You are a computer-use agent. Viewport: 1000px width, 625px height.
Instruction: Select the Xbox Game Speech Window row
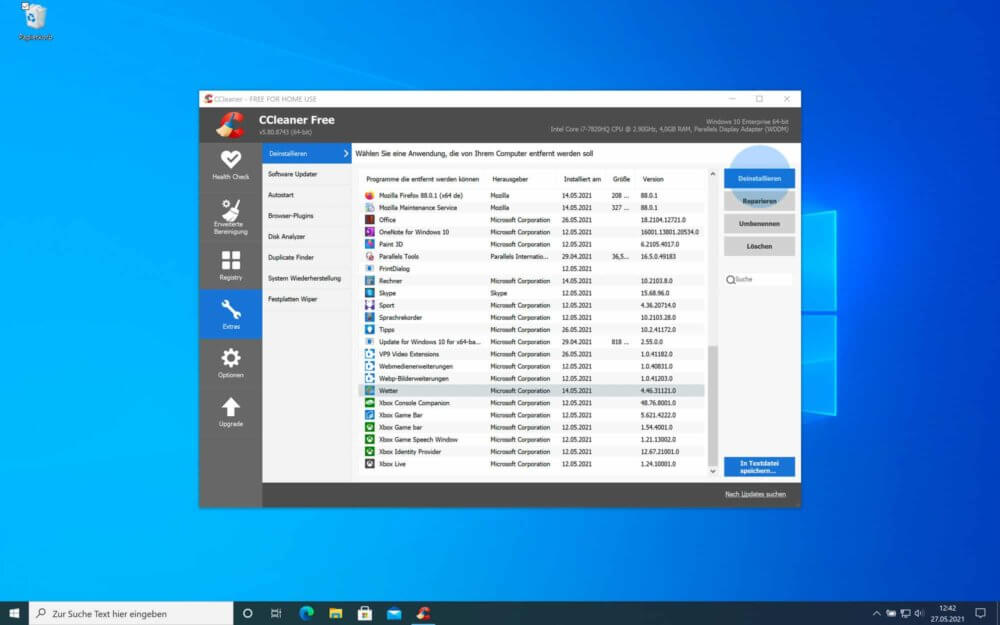533,440
